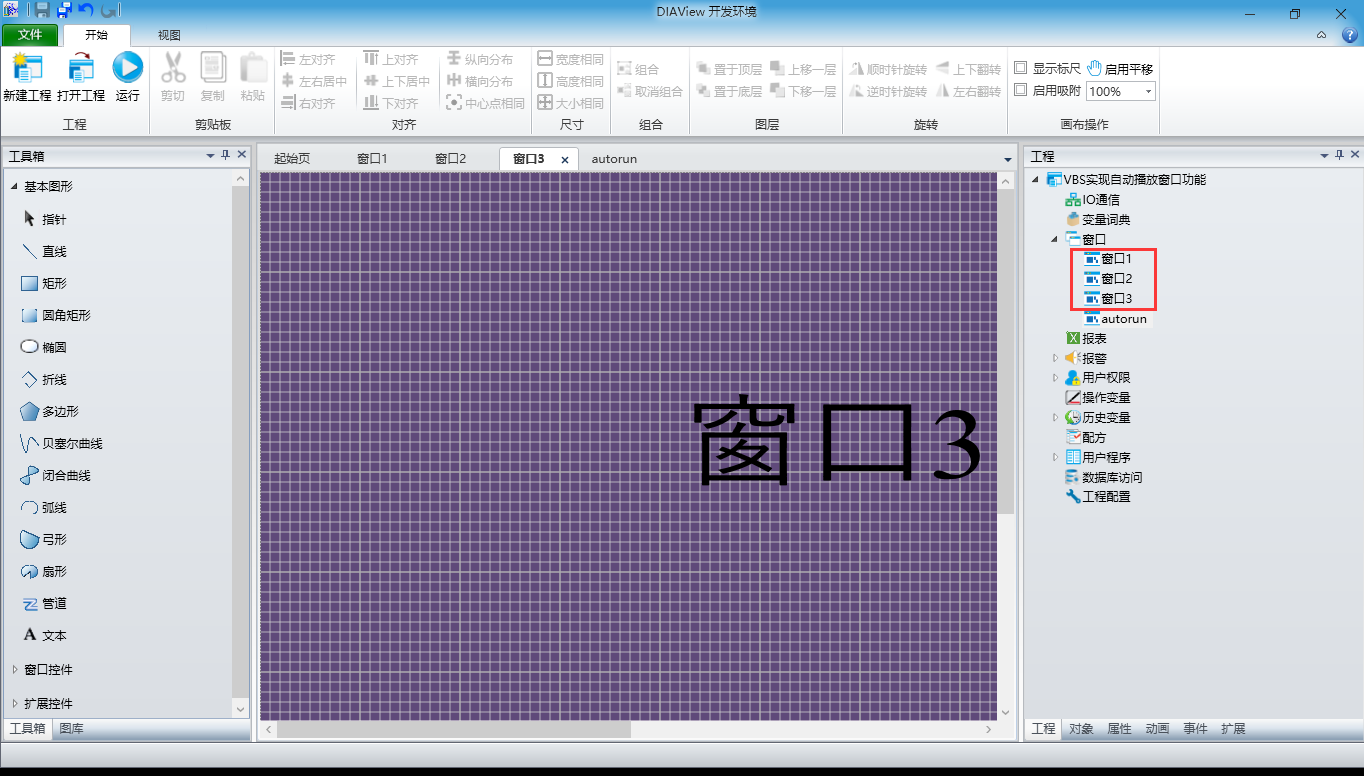1364x776 pixels.
Task: Expand the 扩展控件 section
Action: click(x=14, y=703)
